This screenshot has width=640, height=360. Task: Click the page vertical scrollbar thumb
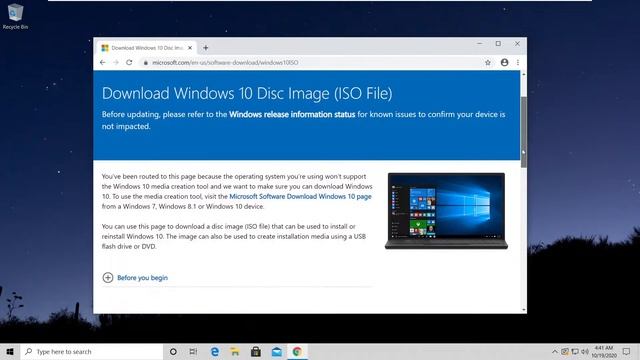pyautogui.click(x=524, y=132)
